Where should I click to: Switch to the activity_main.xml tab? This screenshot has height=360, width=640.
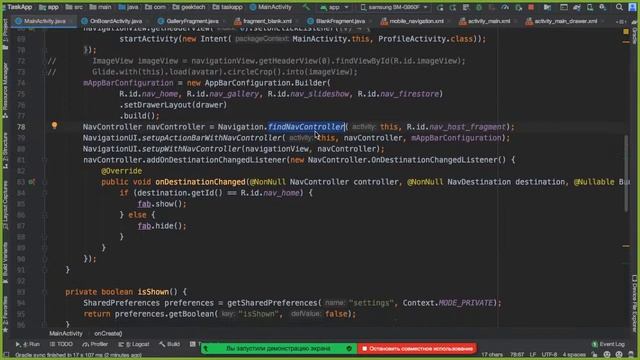point(485,21)
